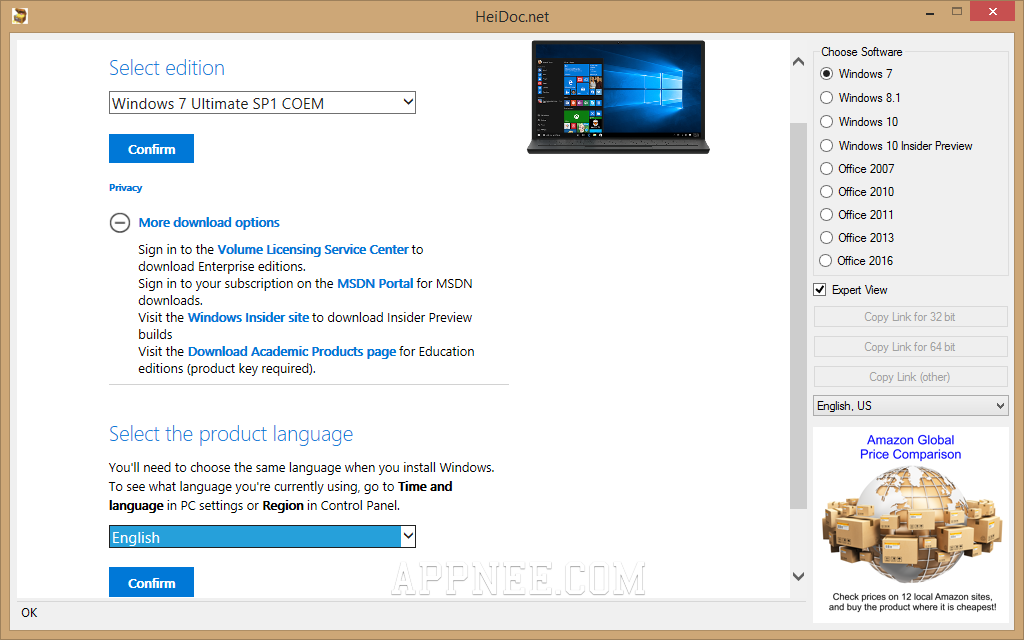Click the Amazon globe with boxes image

tap(911, 523)
